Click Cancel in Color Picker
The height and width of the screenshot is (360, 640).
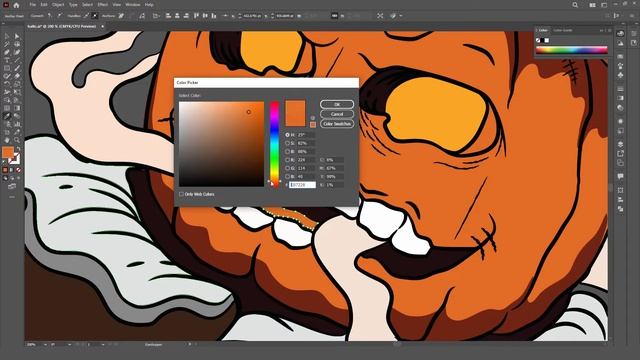click(337, 114)
